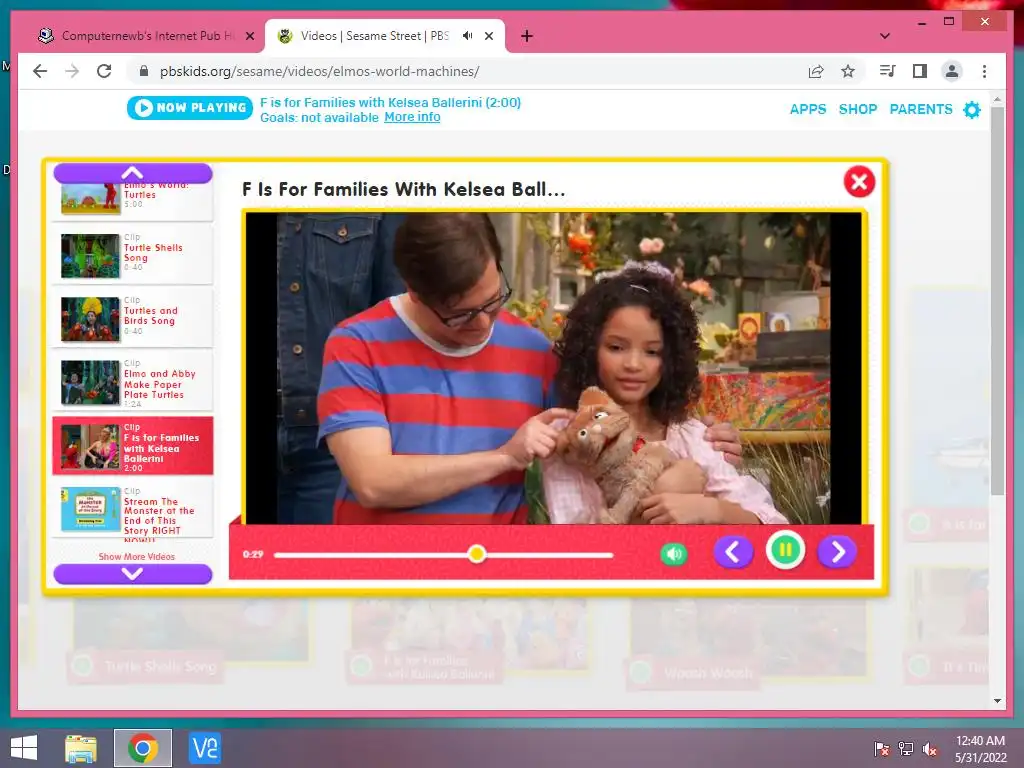
Task: Pause the video with the green pause button
Action: 786,551
